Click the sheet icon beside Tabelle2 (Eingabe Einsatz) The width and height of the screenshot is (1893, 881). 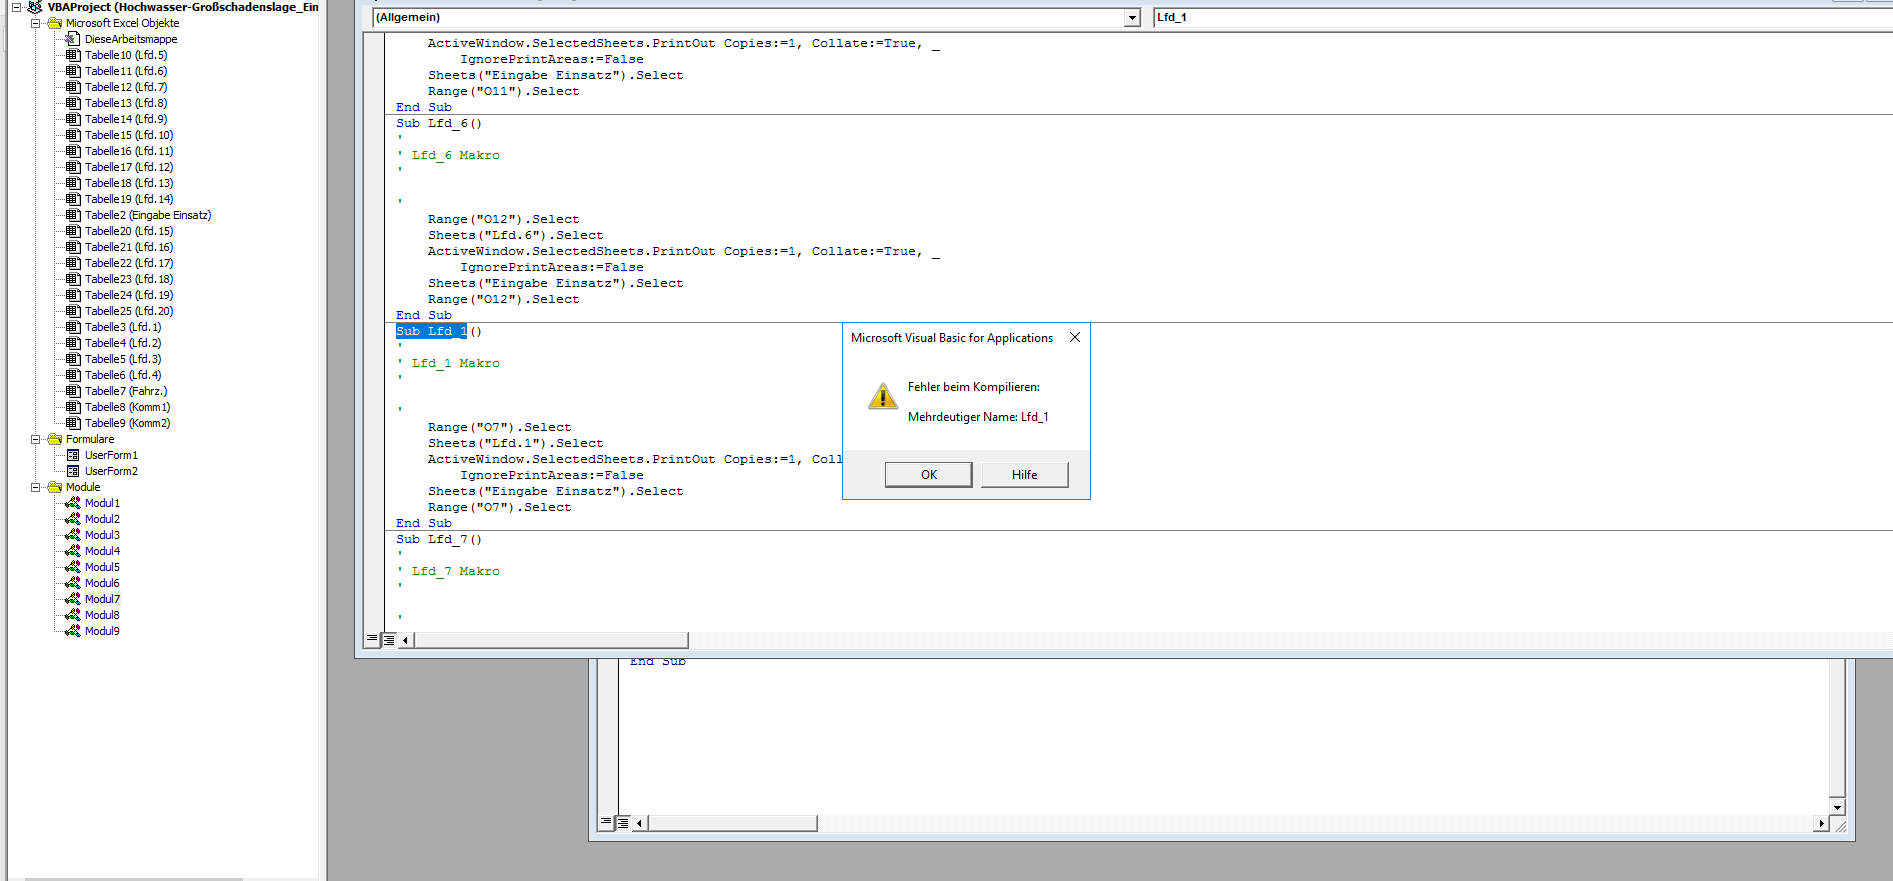(x=72, y=215)
